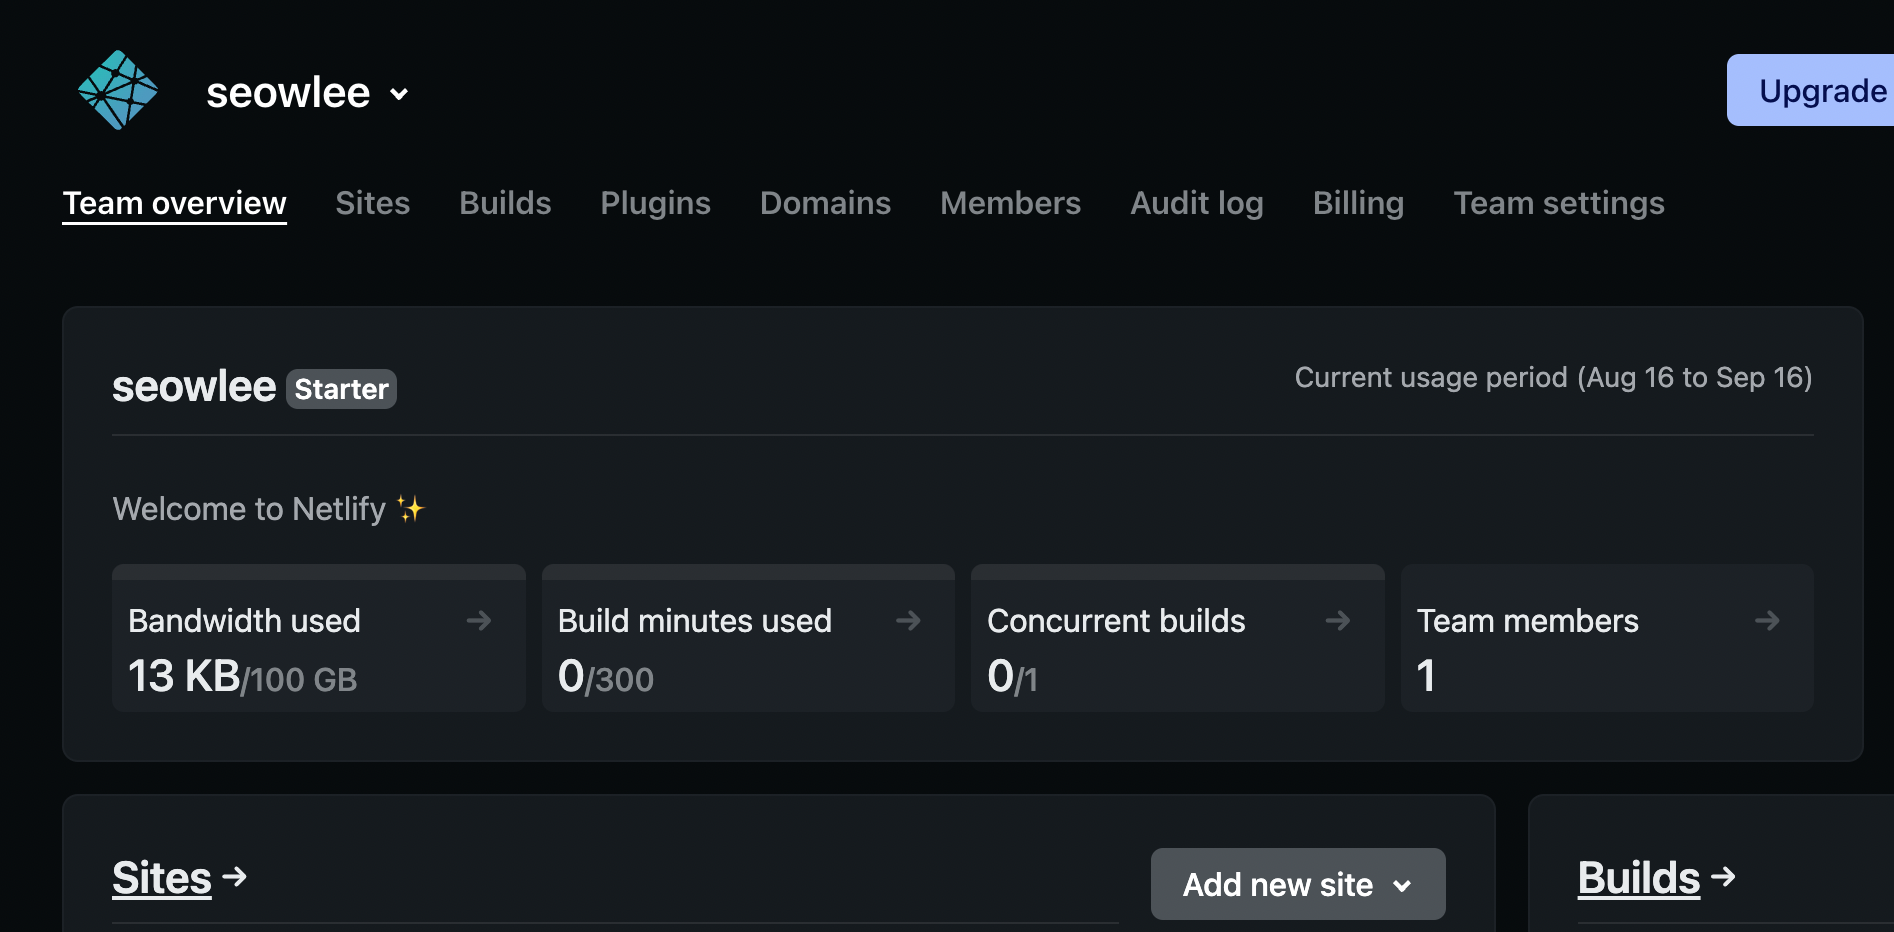Image resolution: width=1894 pixels, height=932 pixels.
Task: Go to the Plugins tab
Action: point(655,203)
